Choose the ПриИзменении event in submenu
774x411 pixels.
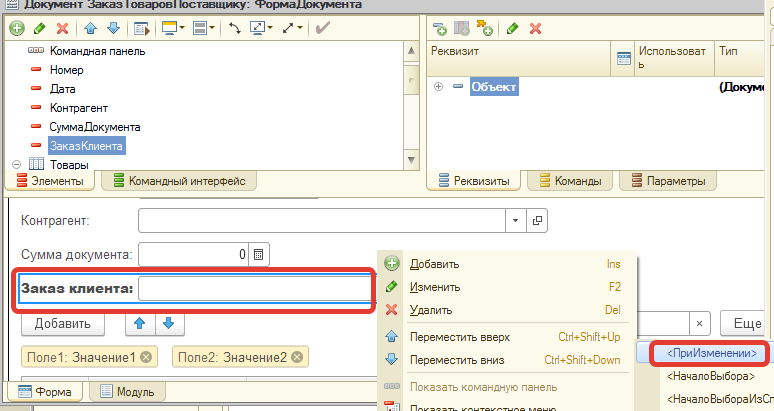[704, 352]
